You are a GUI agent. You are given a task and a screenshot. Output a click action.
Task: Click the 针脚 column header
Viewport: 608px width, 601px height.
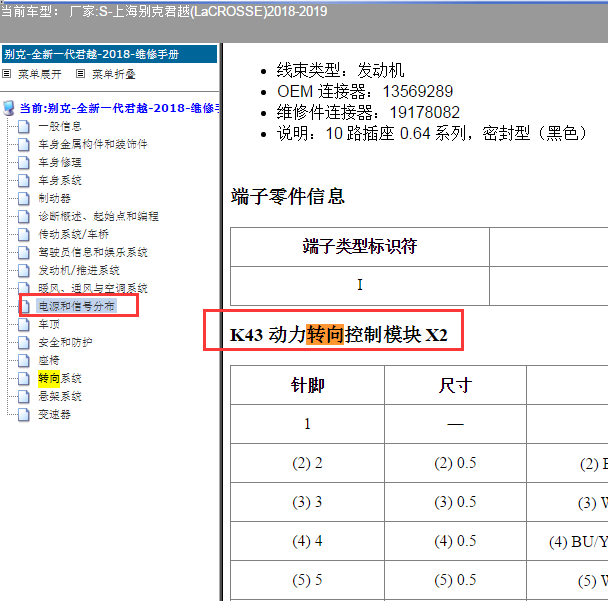(x=307, y=385)
